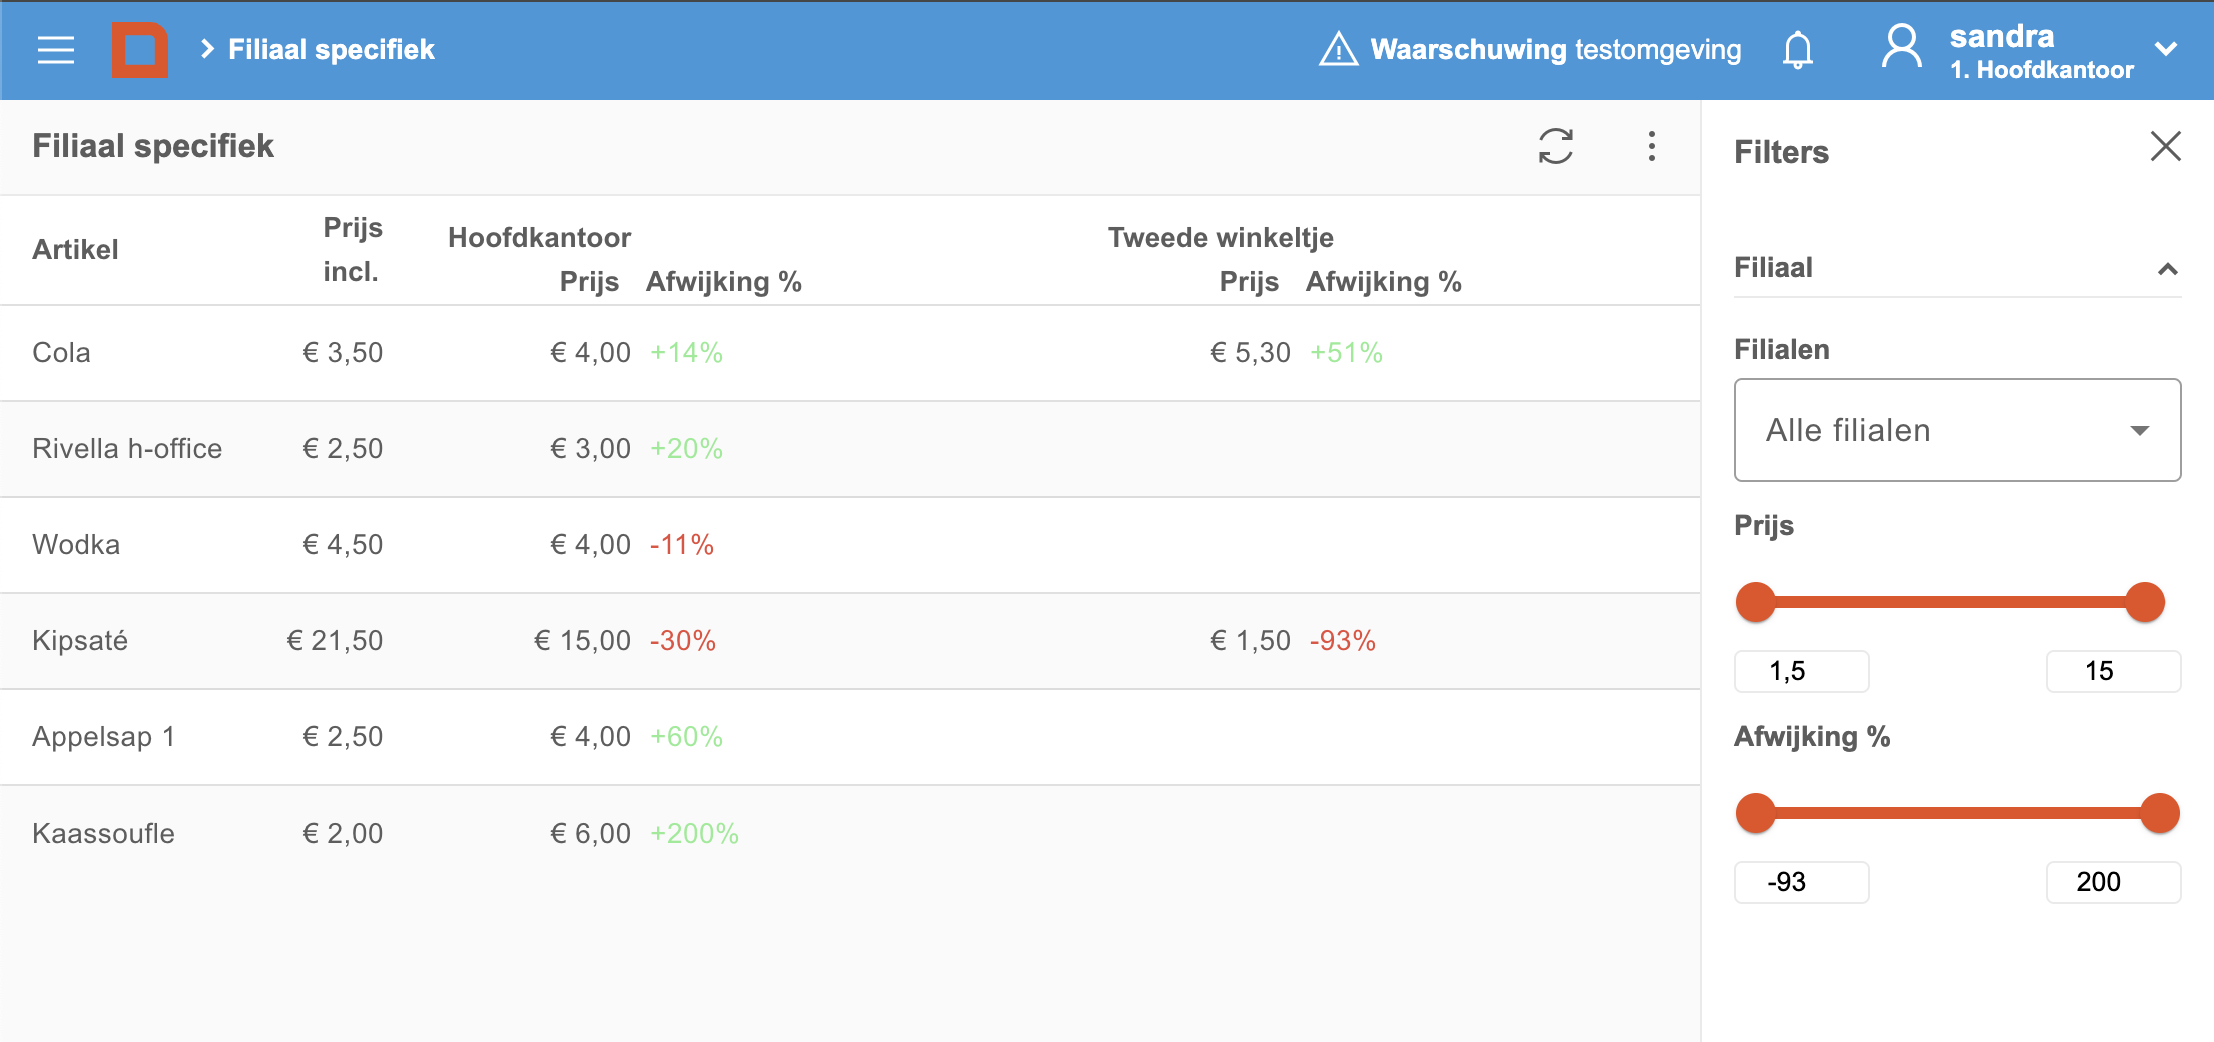Click the orange app logo
2214x1042 pixels.
(139, 49)
